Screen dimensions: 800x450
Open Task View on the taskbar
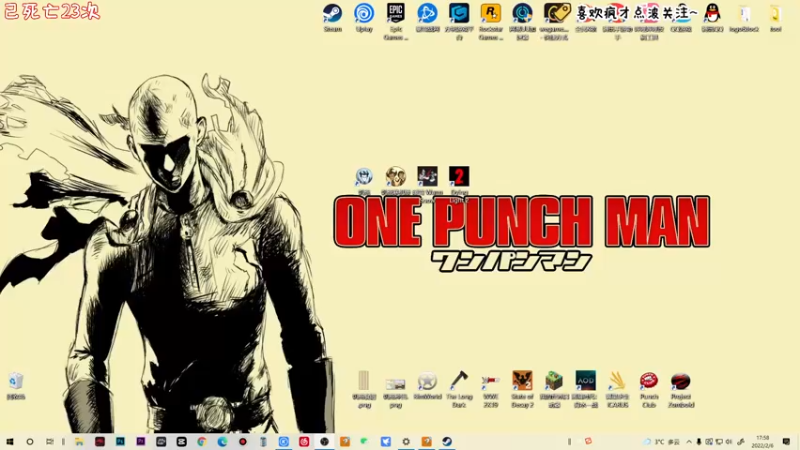coord(49,442)
